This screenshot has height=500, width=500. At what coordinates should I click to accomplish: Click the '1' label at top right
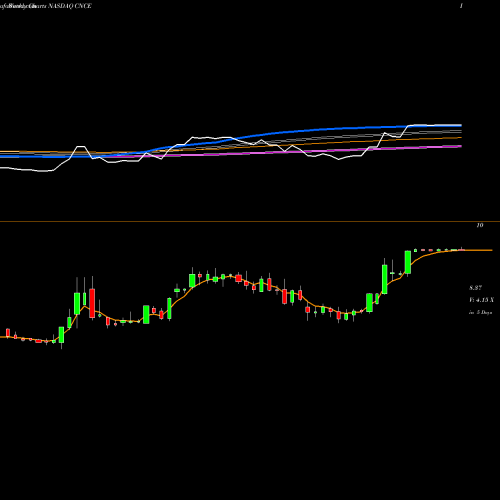(x=461, y=6)
